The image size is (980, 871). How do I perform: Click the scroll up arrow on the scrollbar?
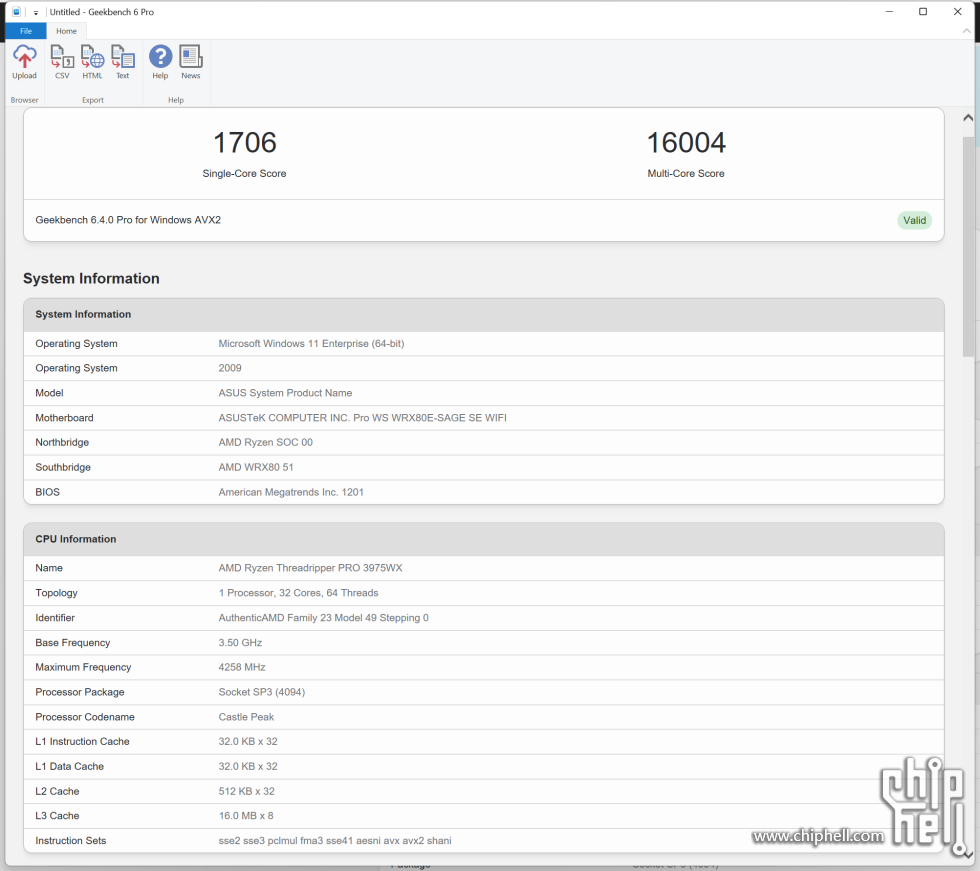[968, 117]
